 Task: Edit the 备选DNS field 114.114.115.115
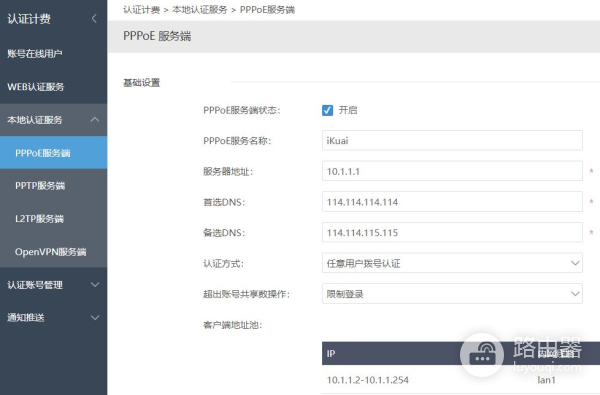pyautogui.click(x=452, y=232)
